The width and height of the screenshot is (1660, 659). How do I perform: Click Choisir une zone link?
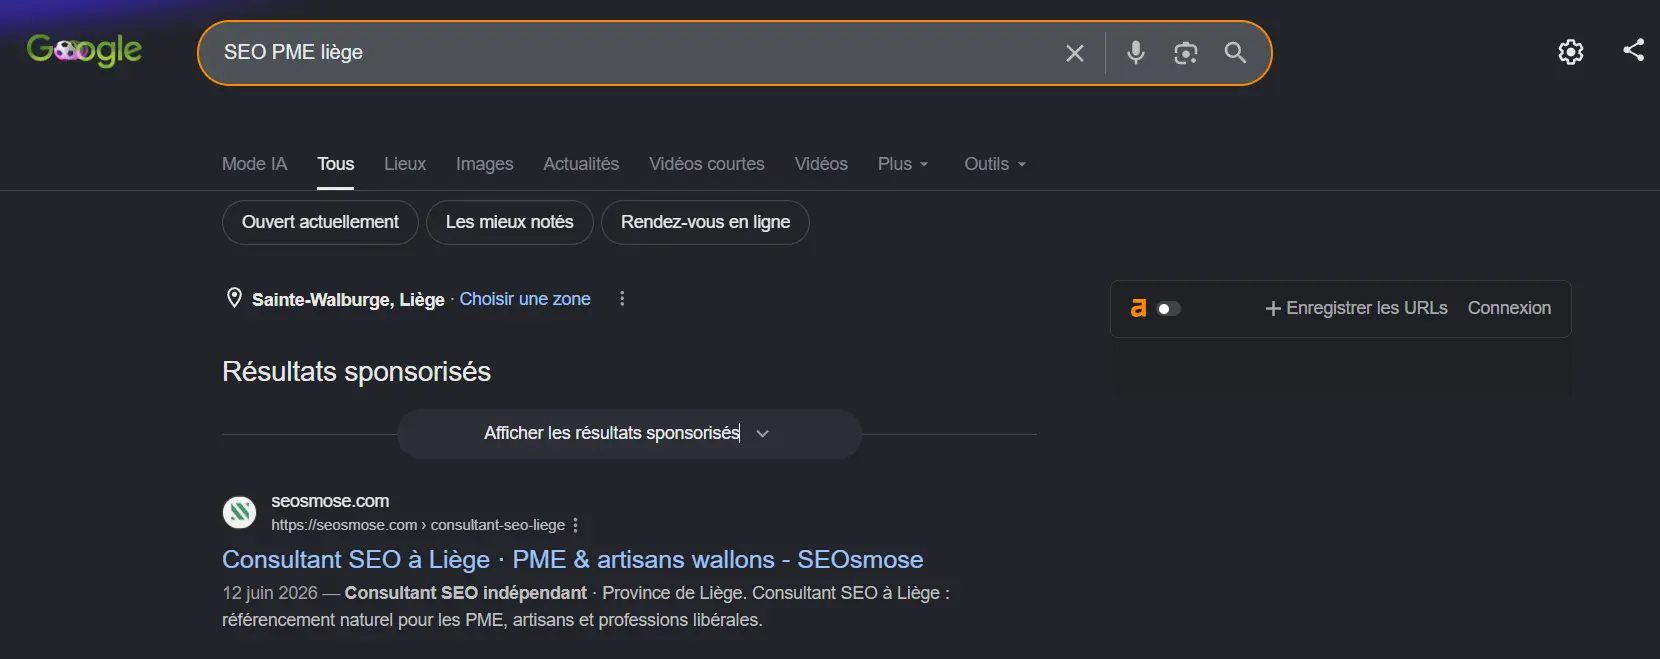[525, 299]
